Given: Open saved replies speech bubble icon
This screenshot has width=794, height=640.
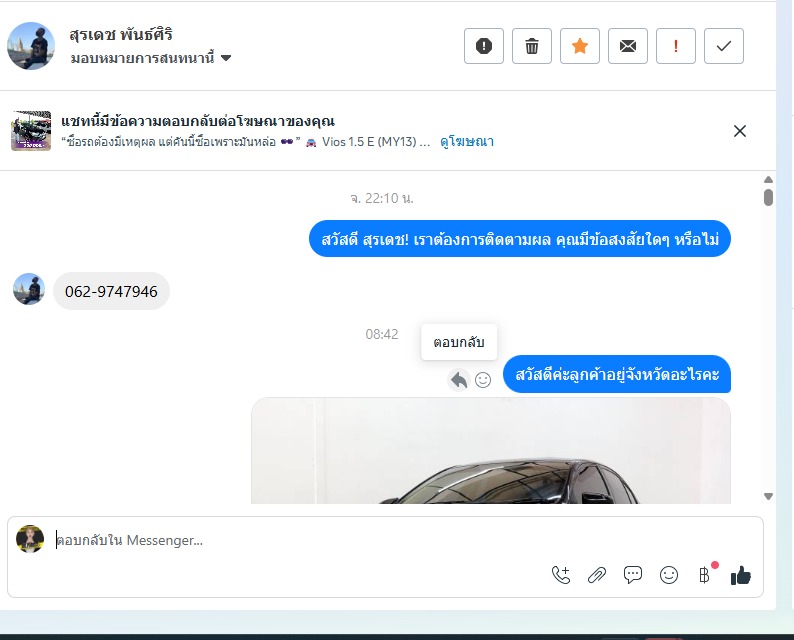Looking at the screenshot, I should pos(633,575).
